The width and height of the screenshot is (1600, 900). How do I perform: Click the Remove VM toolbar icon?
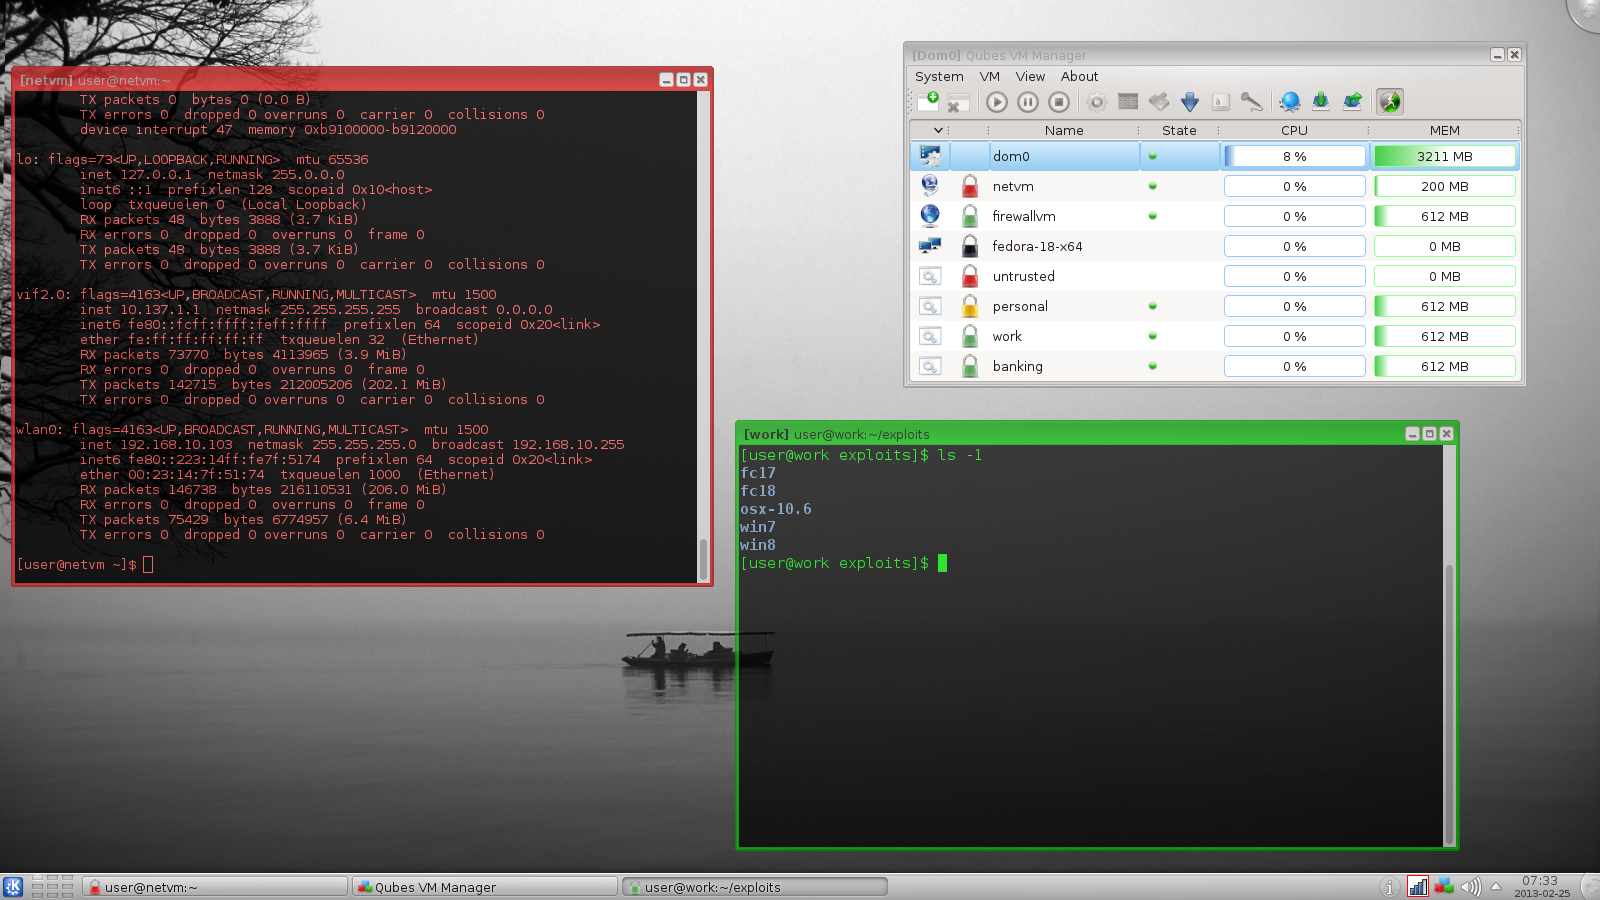click(958, 102)
